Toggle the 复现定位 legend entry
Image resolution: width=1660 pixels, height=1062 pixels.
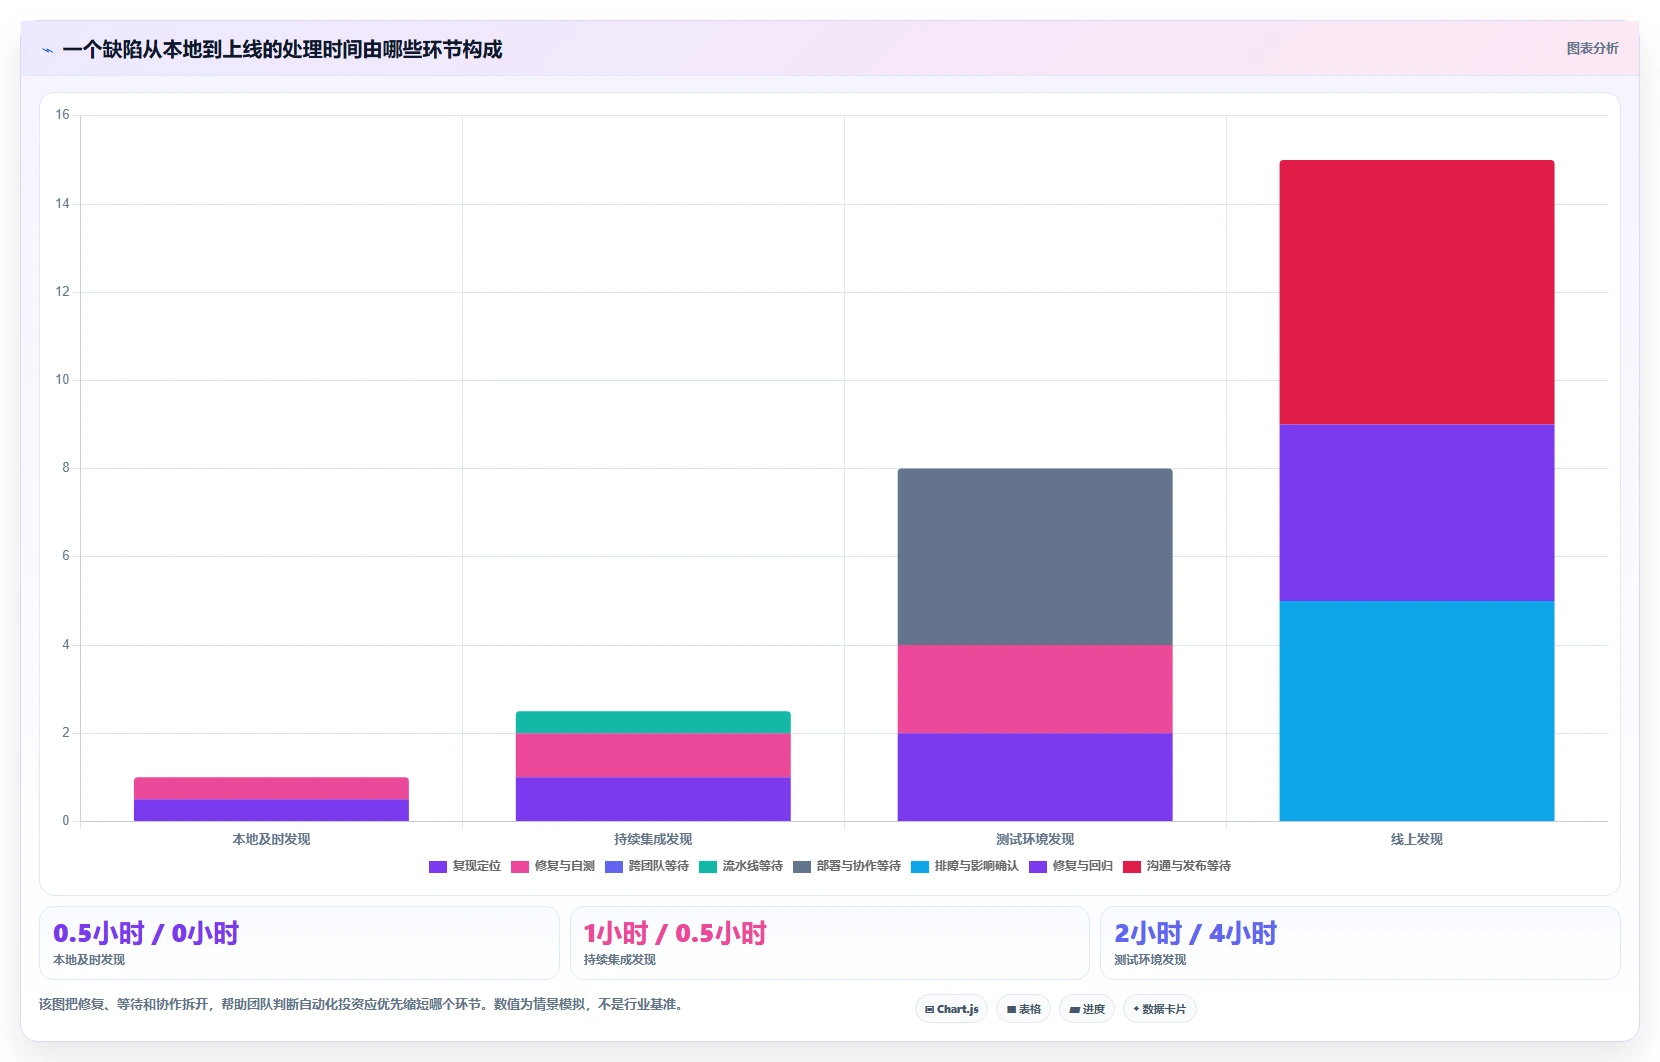pos(465,866)
